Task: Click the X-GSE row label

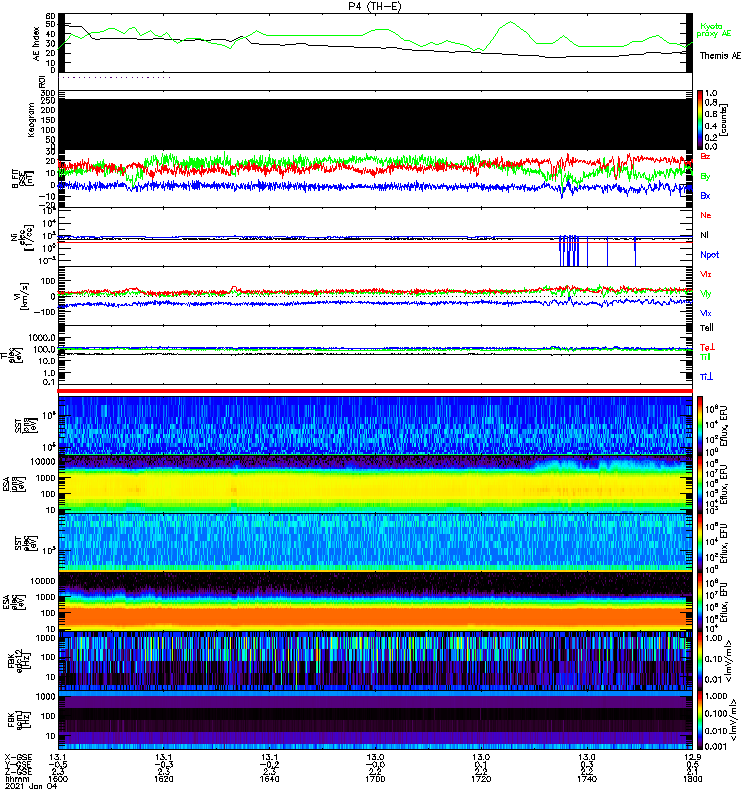Action: tap(18, 758)
